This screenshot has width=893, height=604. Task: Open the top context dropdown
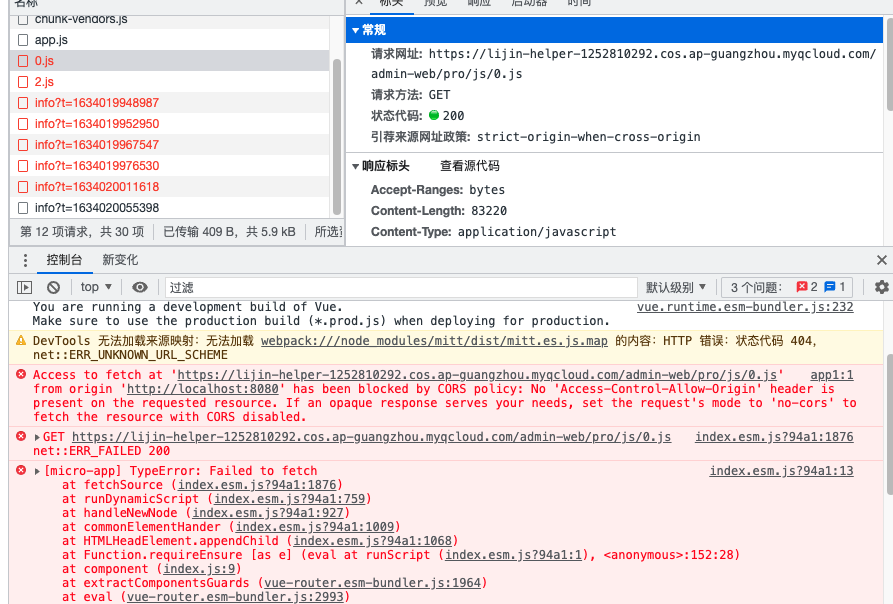coord(96,287)
